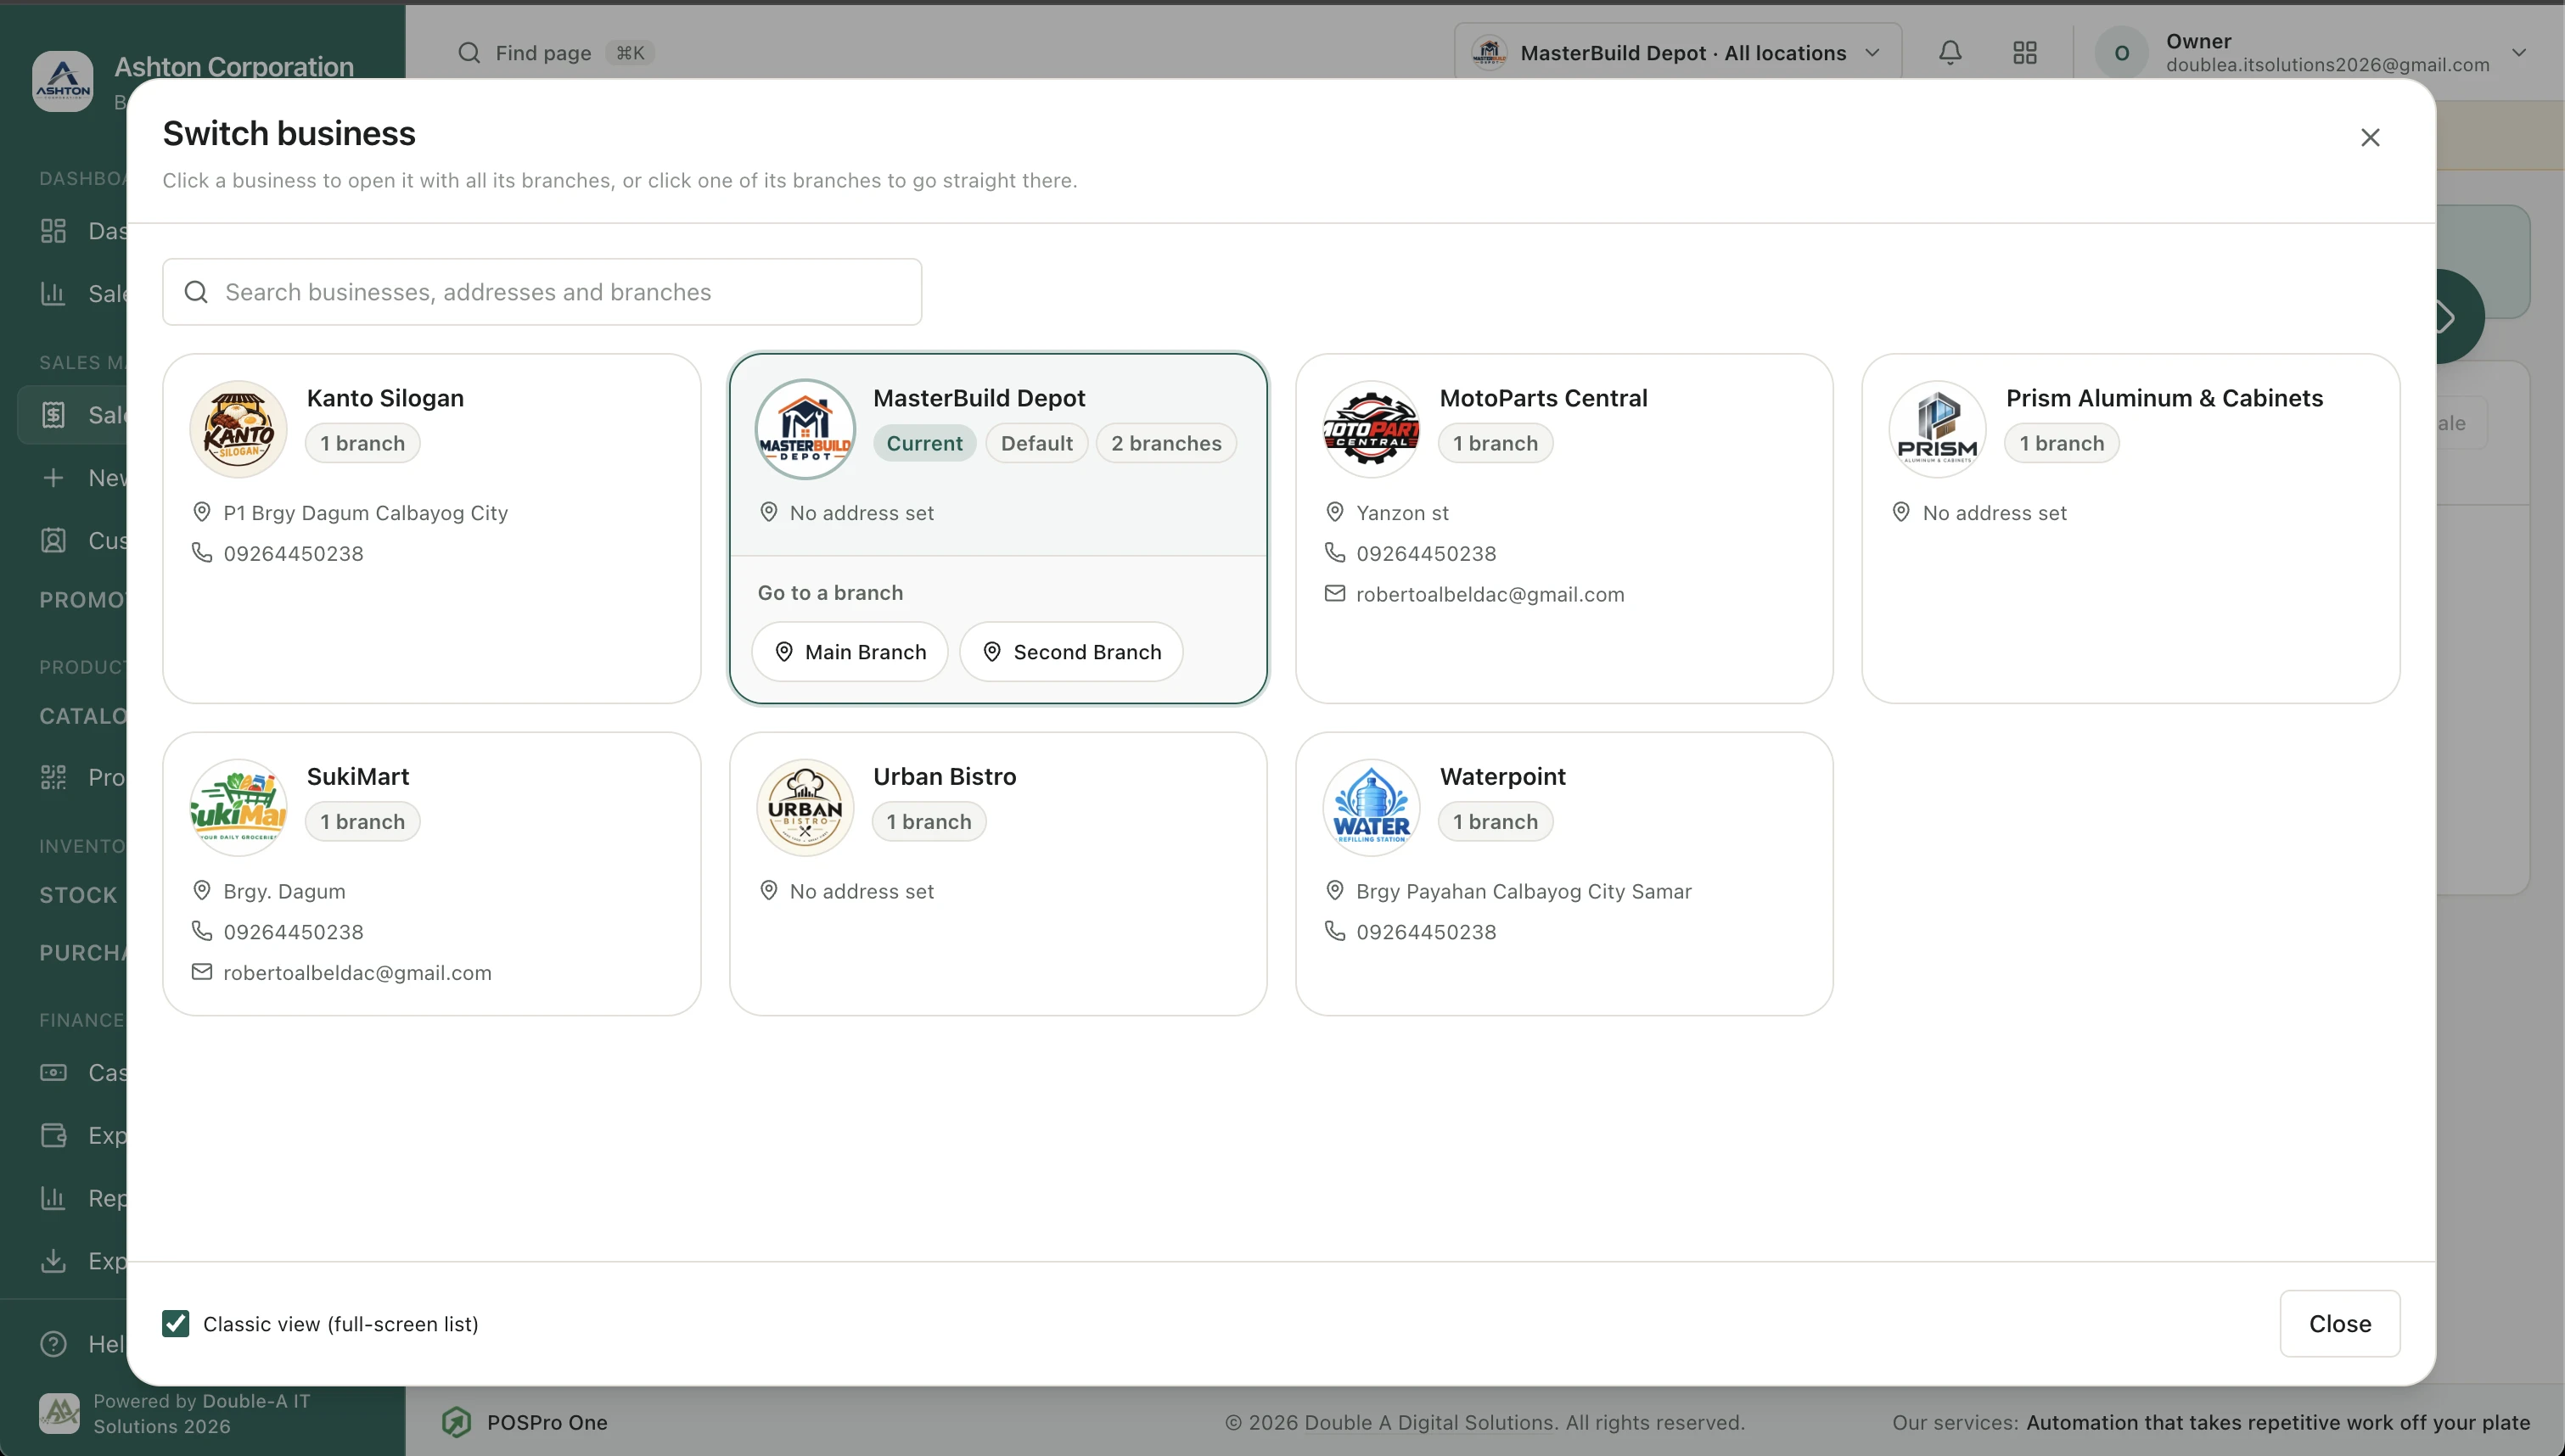The image size is (2565, 1456).
Task: Click the POSPro One footer logo
Action: [456, 1421]
